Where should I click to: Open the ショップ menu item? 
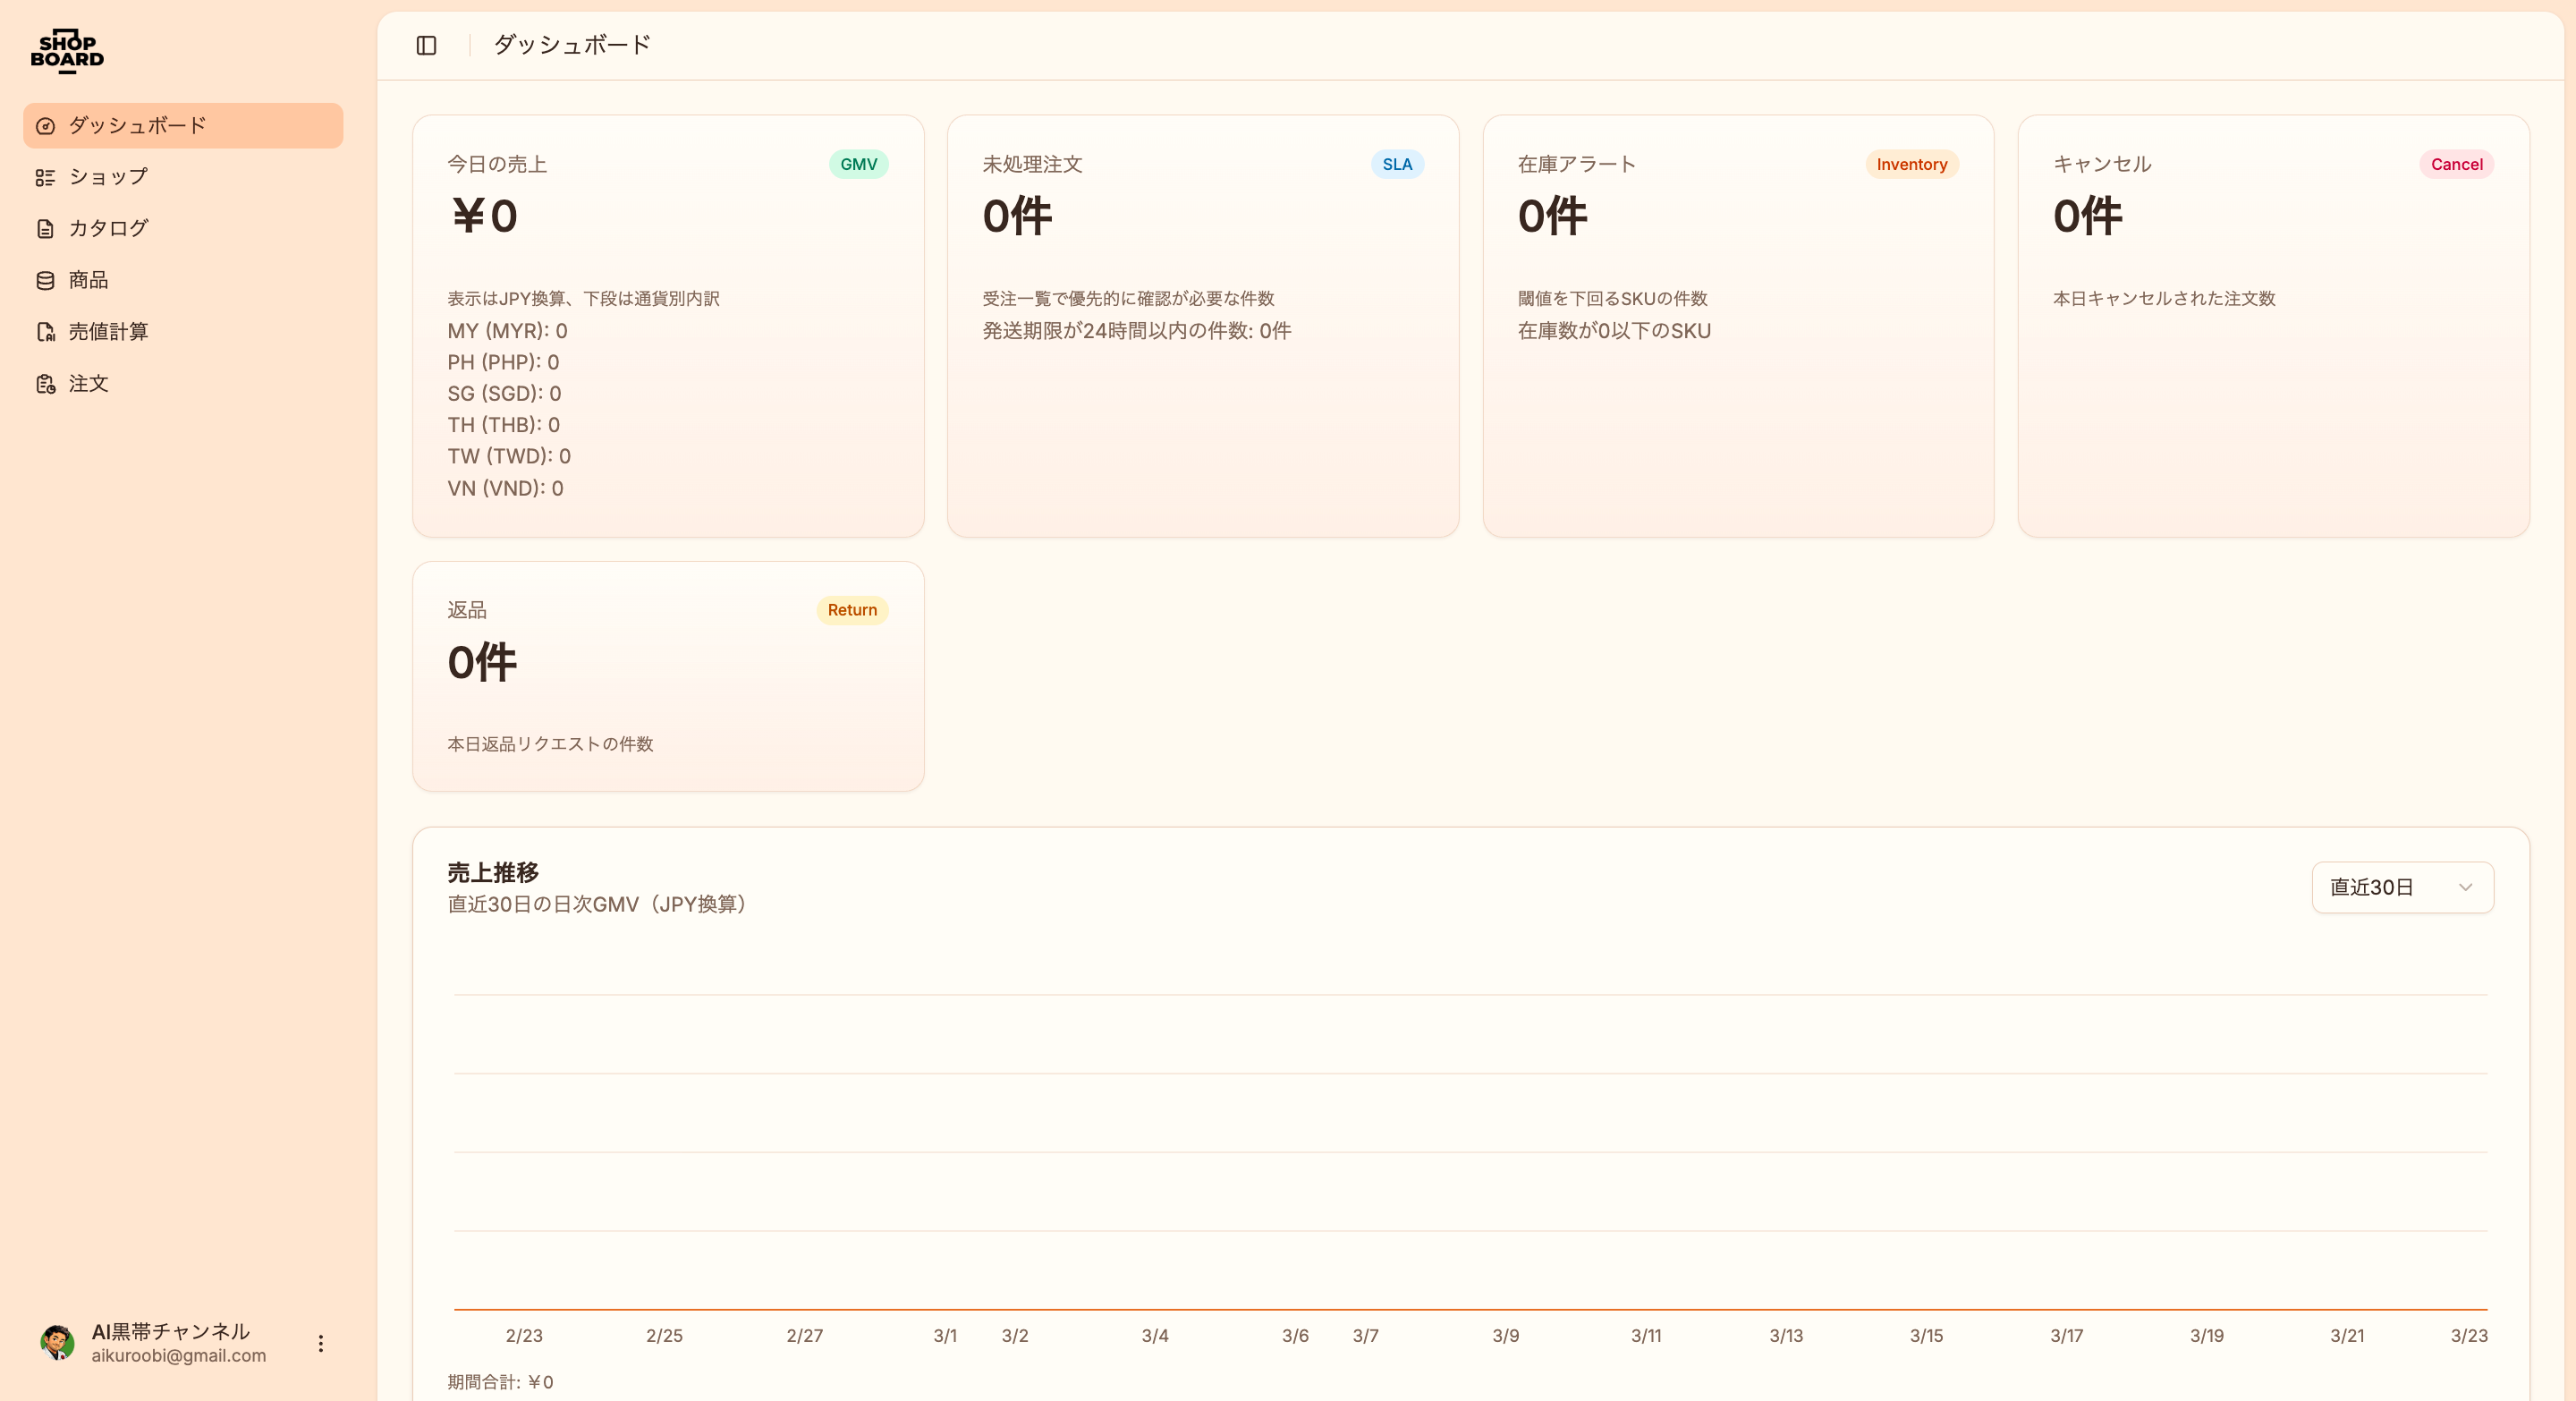click(108, 177)
